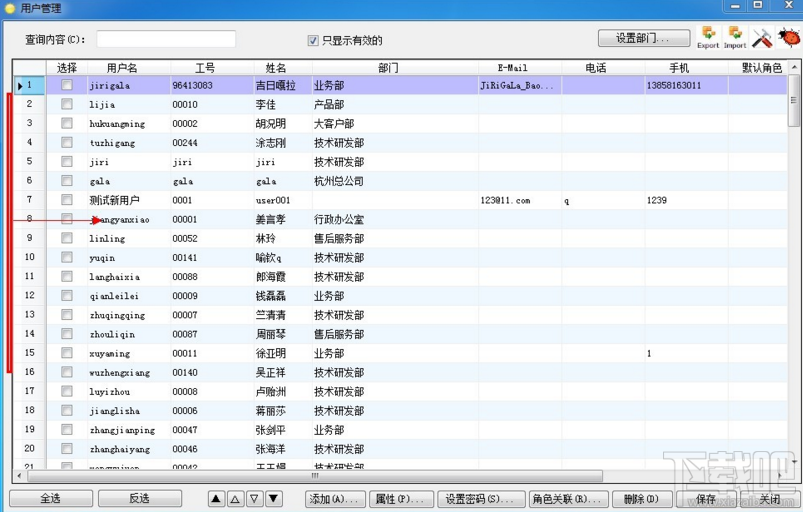Move the record to top with filled up arrow
803x512 pixels.
216,498
